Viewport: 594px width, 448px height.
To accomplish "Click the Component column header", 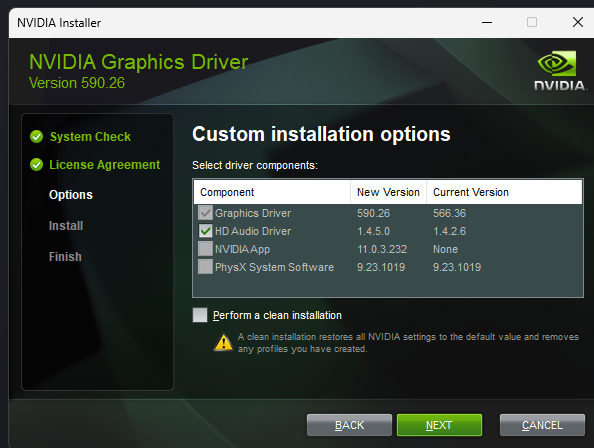I will (x=272, y=192).
